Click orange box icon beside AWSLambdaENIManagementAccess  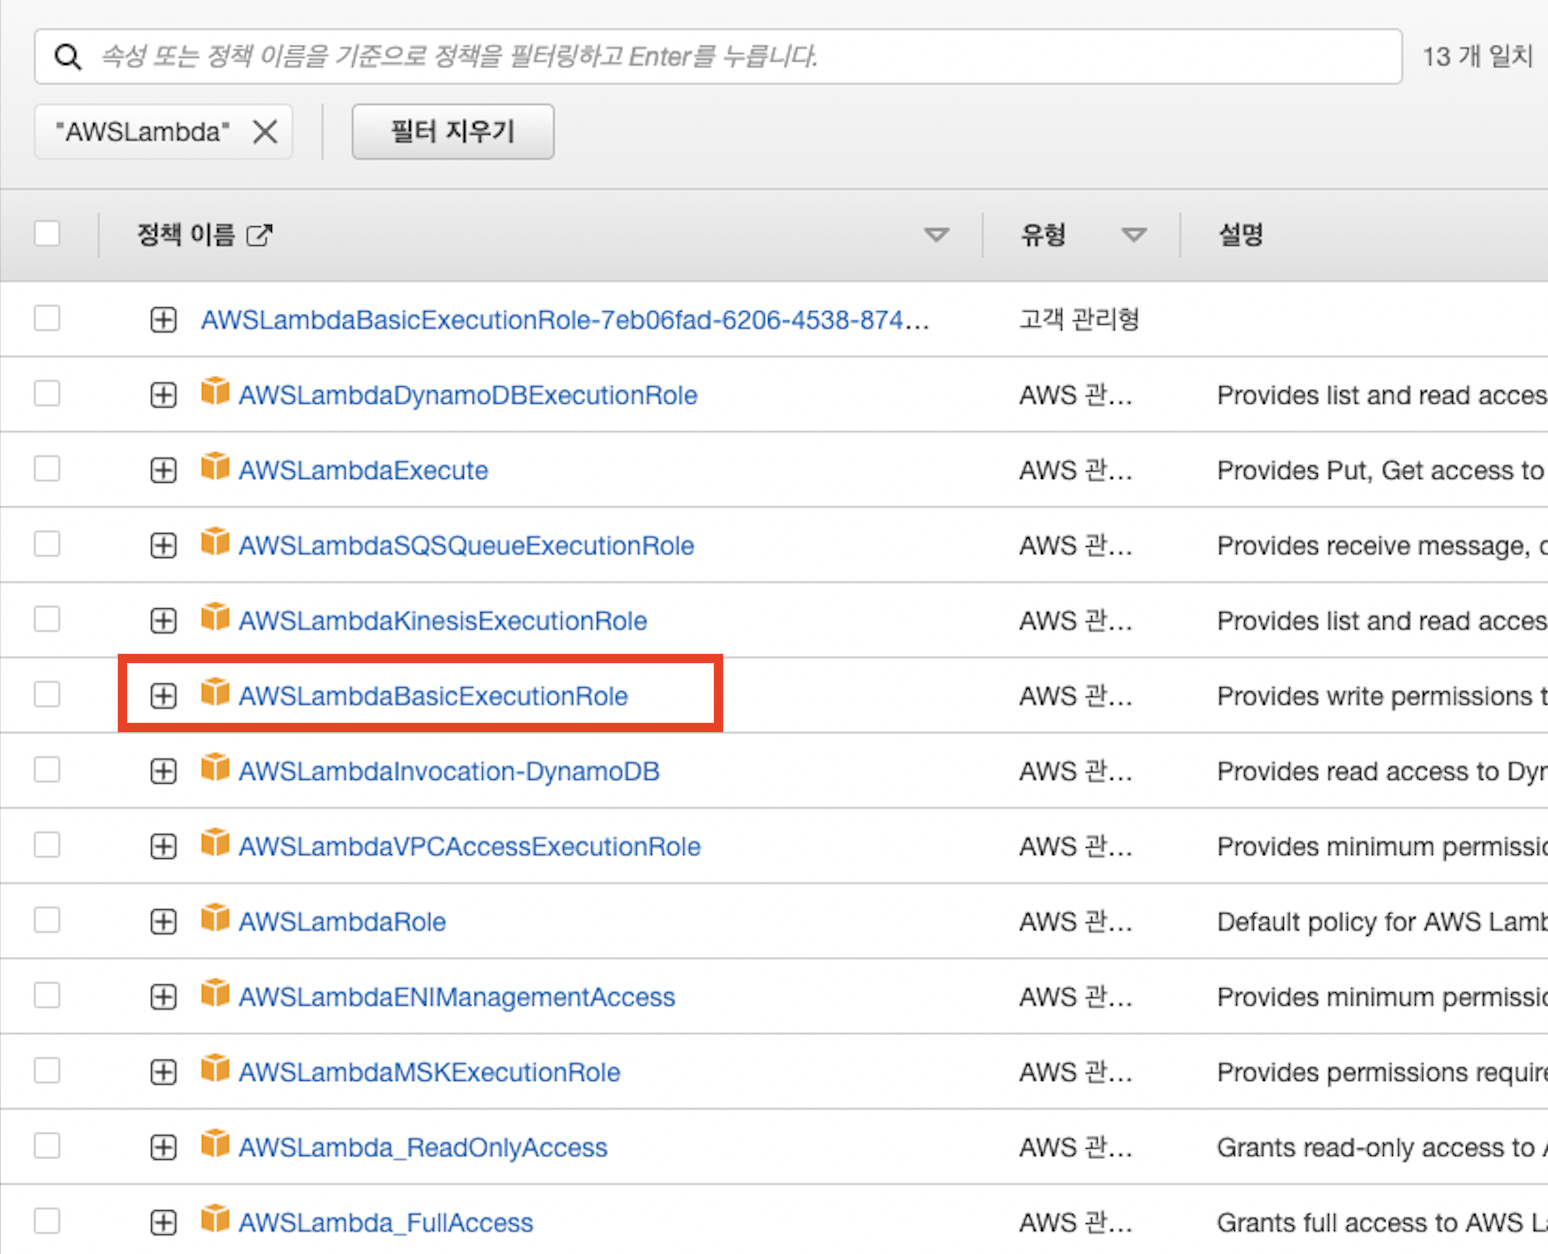pyautogui.click(x=215, y=992)
